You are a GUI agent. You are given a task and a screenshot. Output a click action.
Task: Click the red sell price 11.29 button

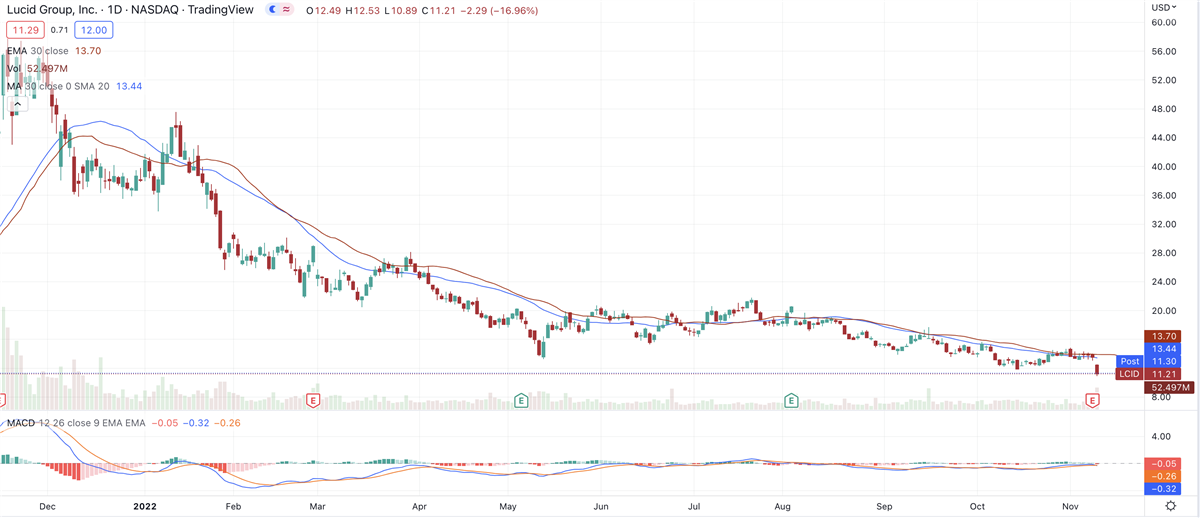25,30
